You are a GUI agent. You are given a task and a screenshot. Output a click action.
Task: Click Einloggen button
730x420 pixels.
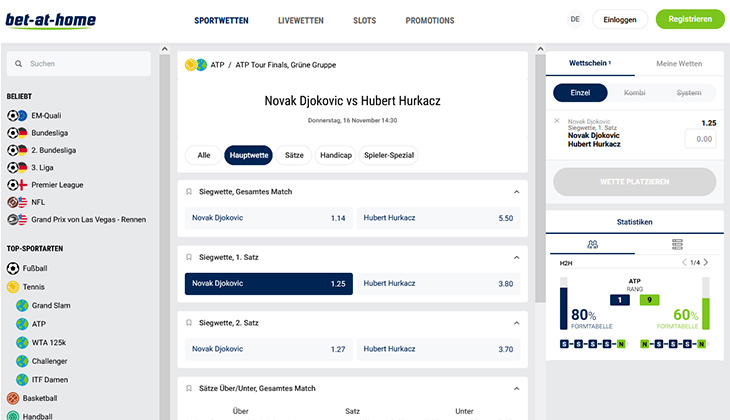coord(620,20)
